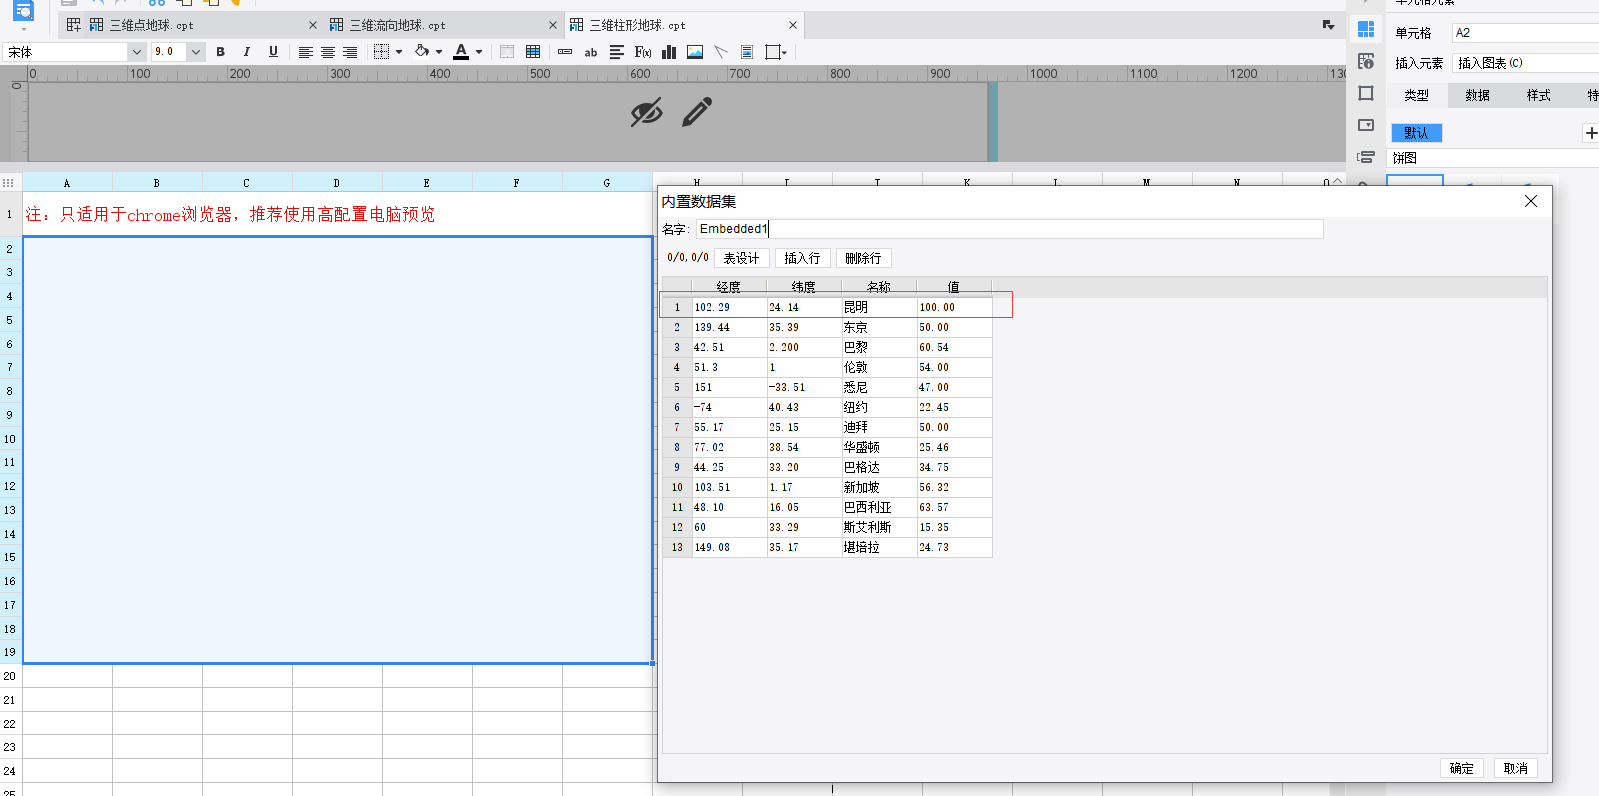Click the floating element rectangle icon
Image resolution: width=1599 pixels, height=796 pixels.
point(772,52)
